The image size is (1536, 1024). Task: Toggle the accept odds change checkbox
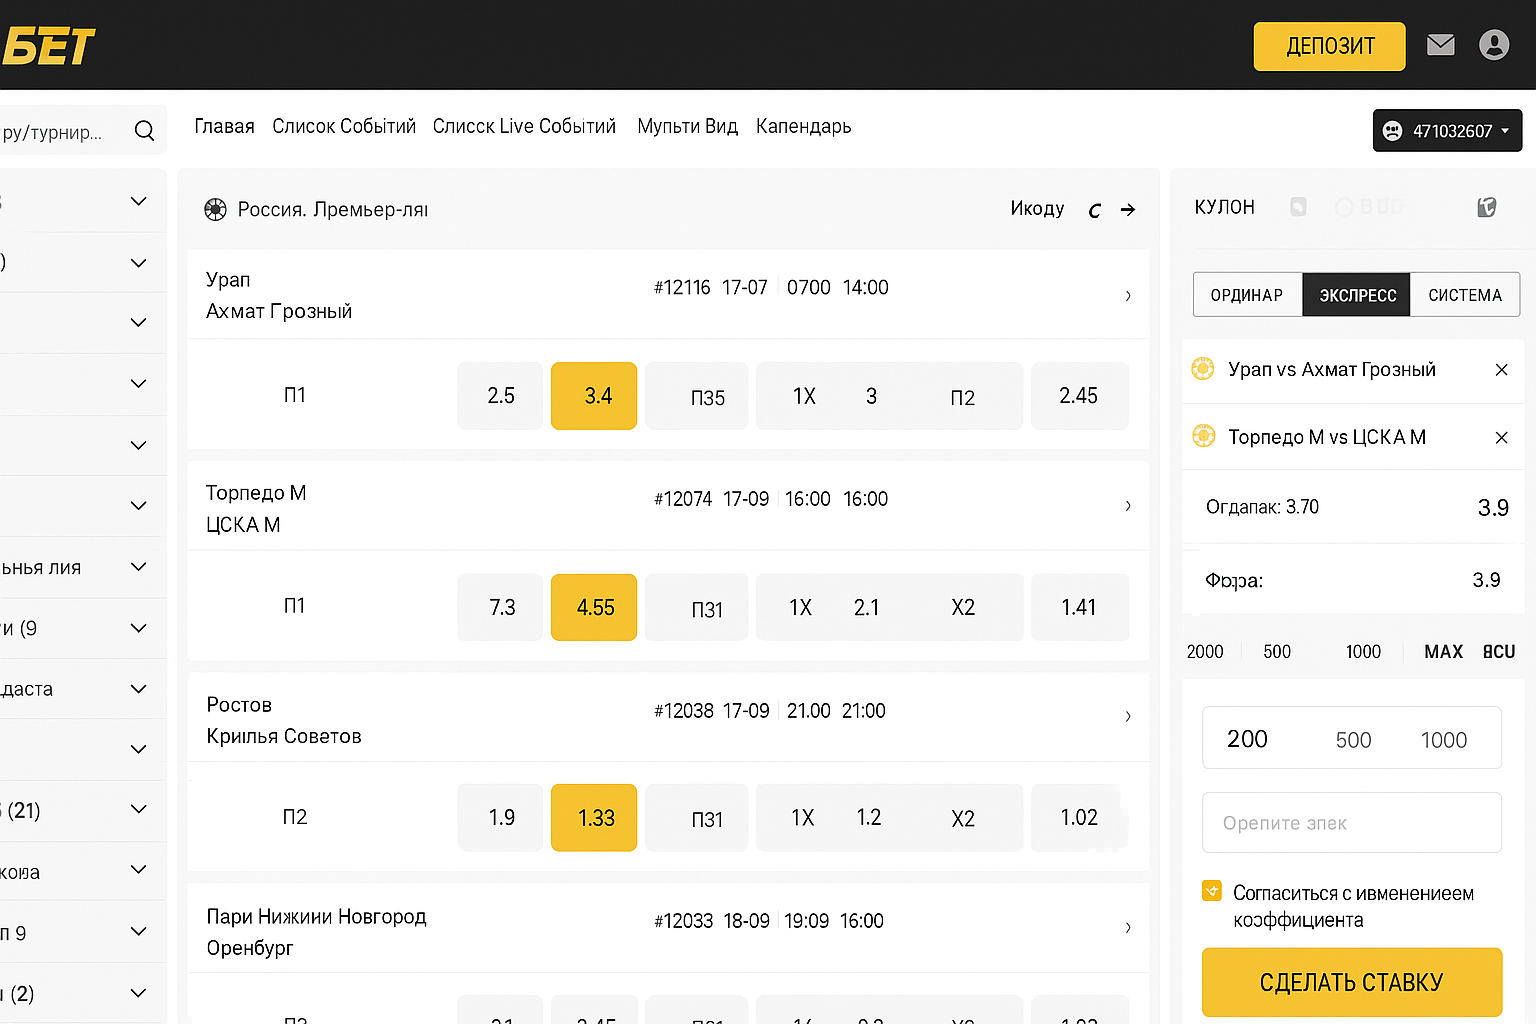pos(1212,891)
